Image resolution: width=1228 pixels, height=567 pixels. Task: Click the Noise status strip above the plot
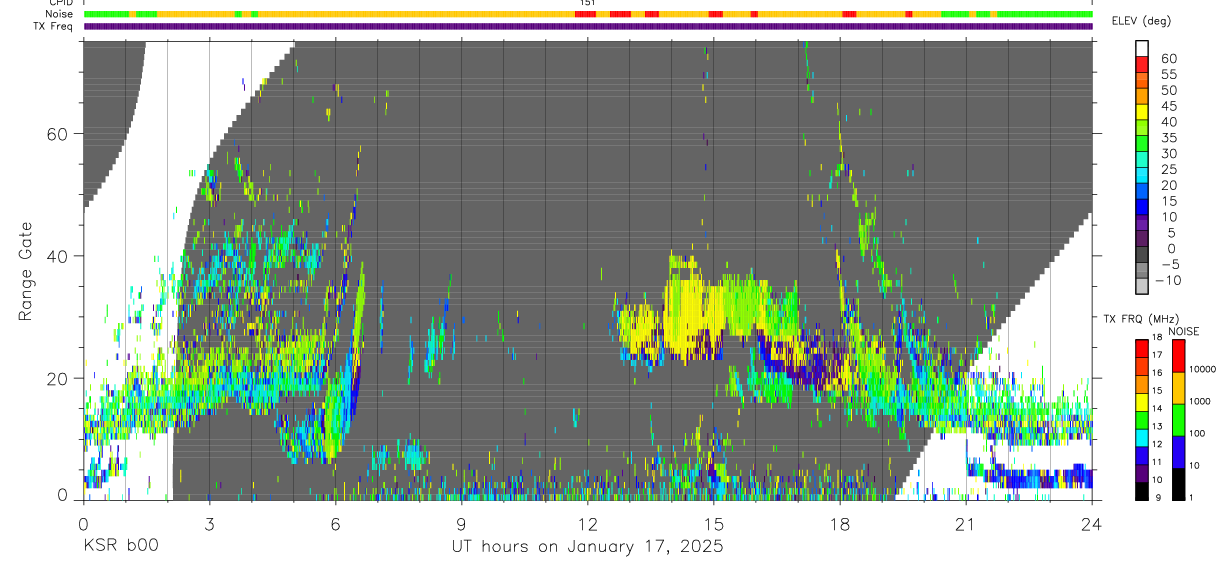588,14
